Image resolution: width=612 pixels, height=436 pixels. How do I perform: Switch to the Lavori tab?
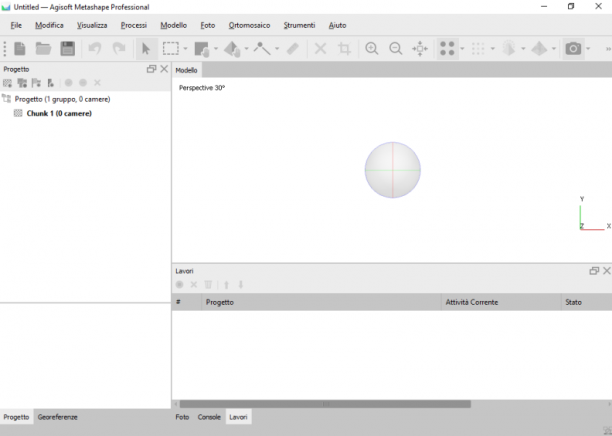tap(238, 417)
